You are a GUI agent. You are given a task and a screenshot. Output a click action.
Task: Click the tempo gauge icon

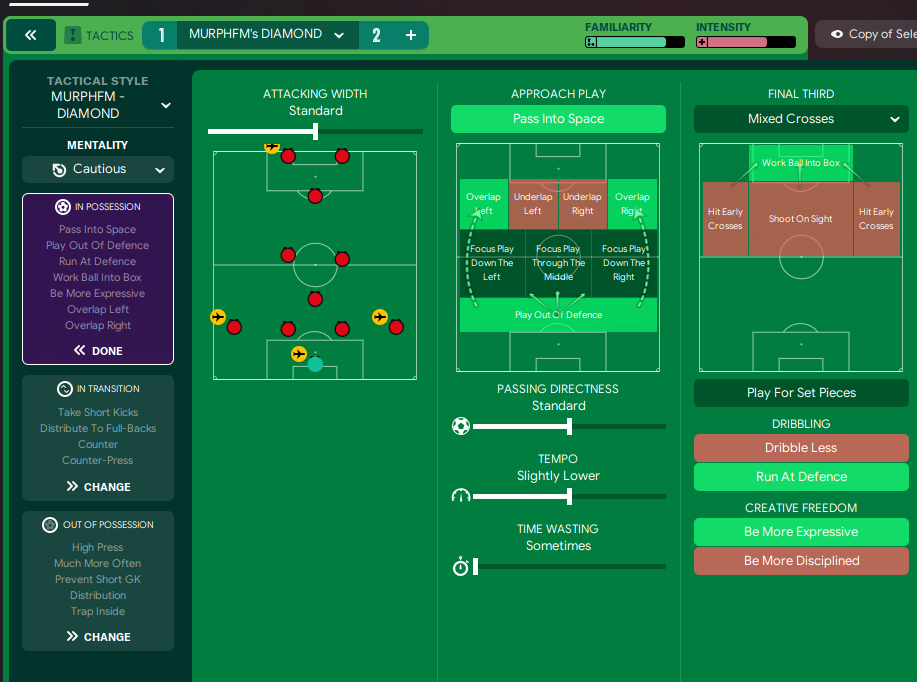pyautogui.click(x=461, y=496)
